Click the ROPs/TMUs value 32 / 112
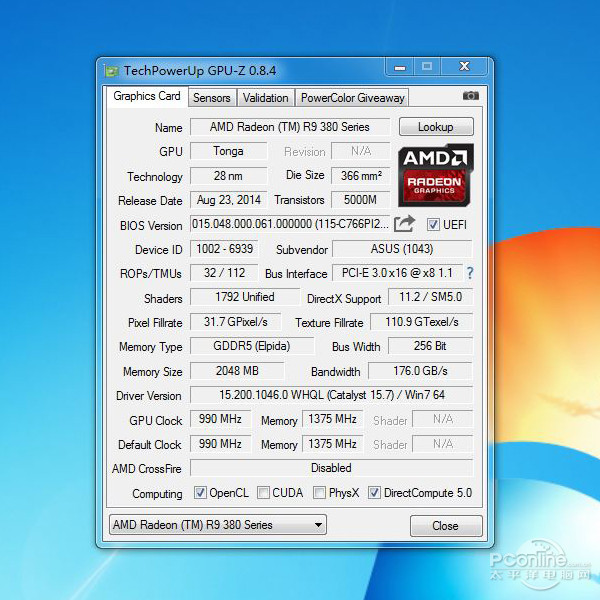600x600 pixels. (x=224, y=273)
